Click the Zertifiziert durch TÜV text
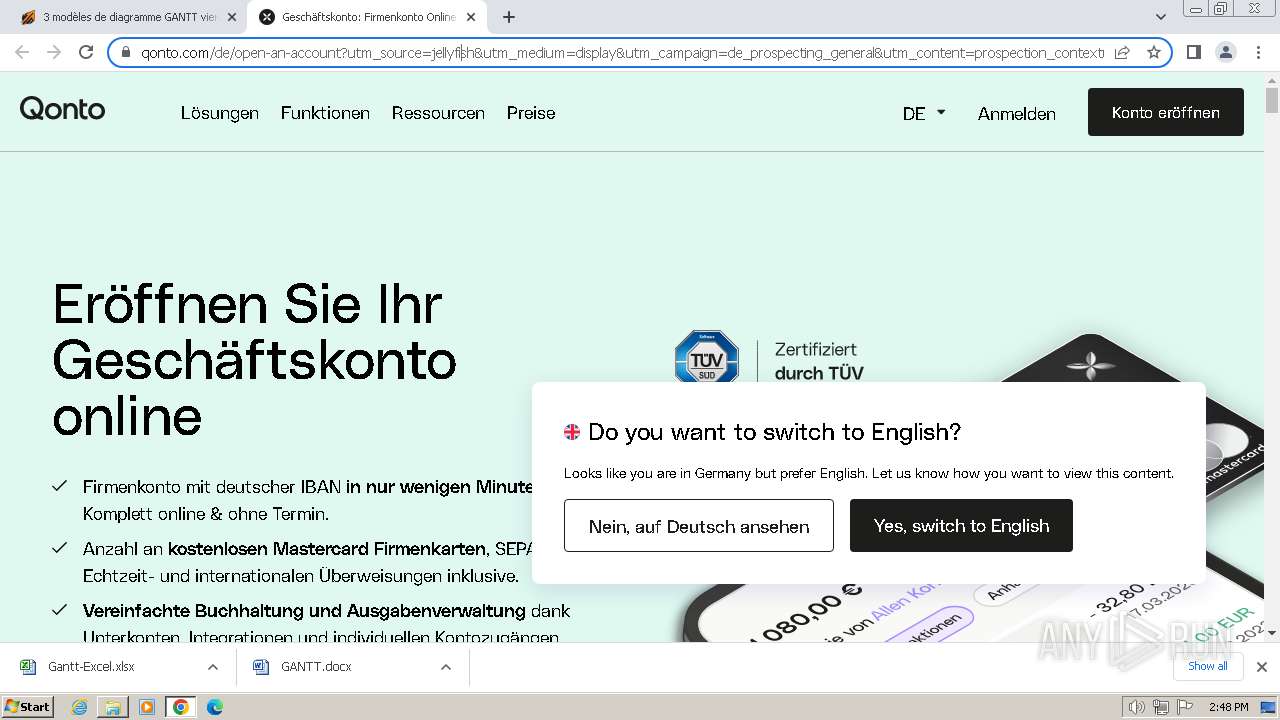This screenshot has width=1280, height=720. [x=818, y=361]
